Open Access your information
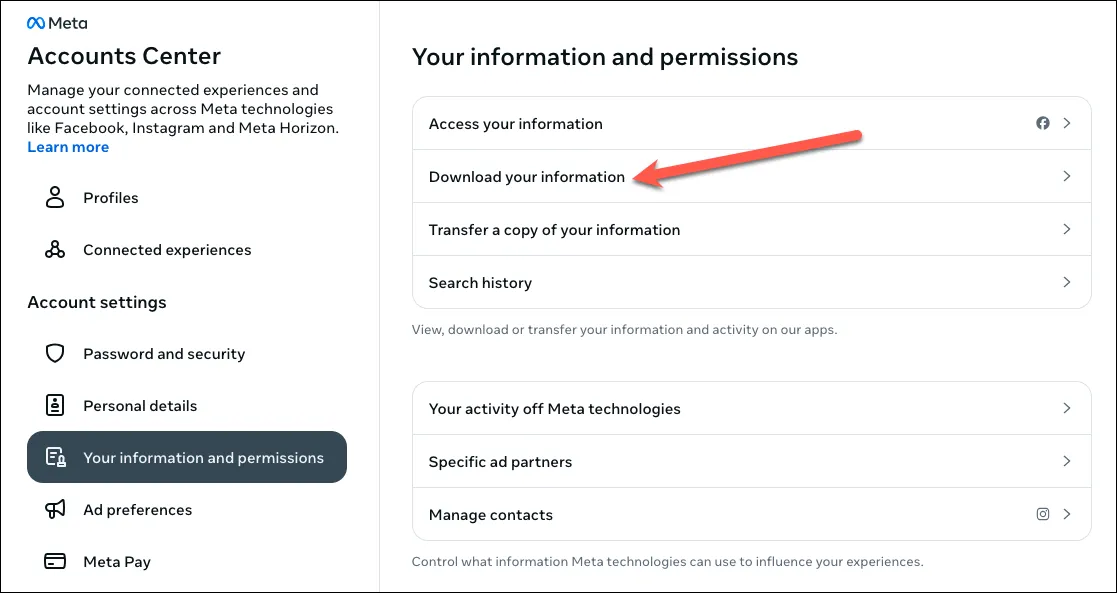1117x593 pixels. point(516,124)
